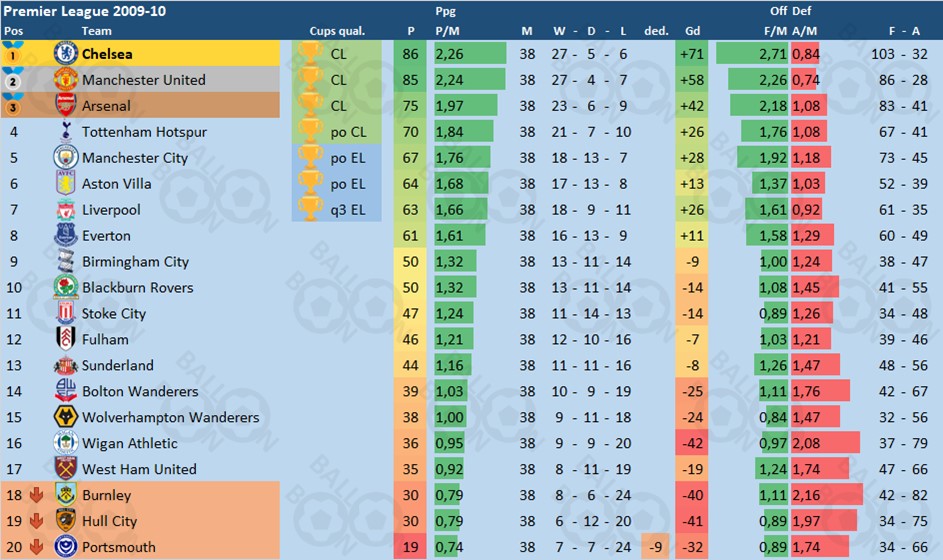
Task: Click the trophy icon beside q3 EL
Action: pyautogui.click(x=310, y=209)
